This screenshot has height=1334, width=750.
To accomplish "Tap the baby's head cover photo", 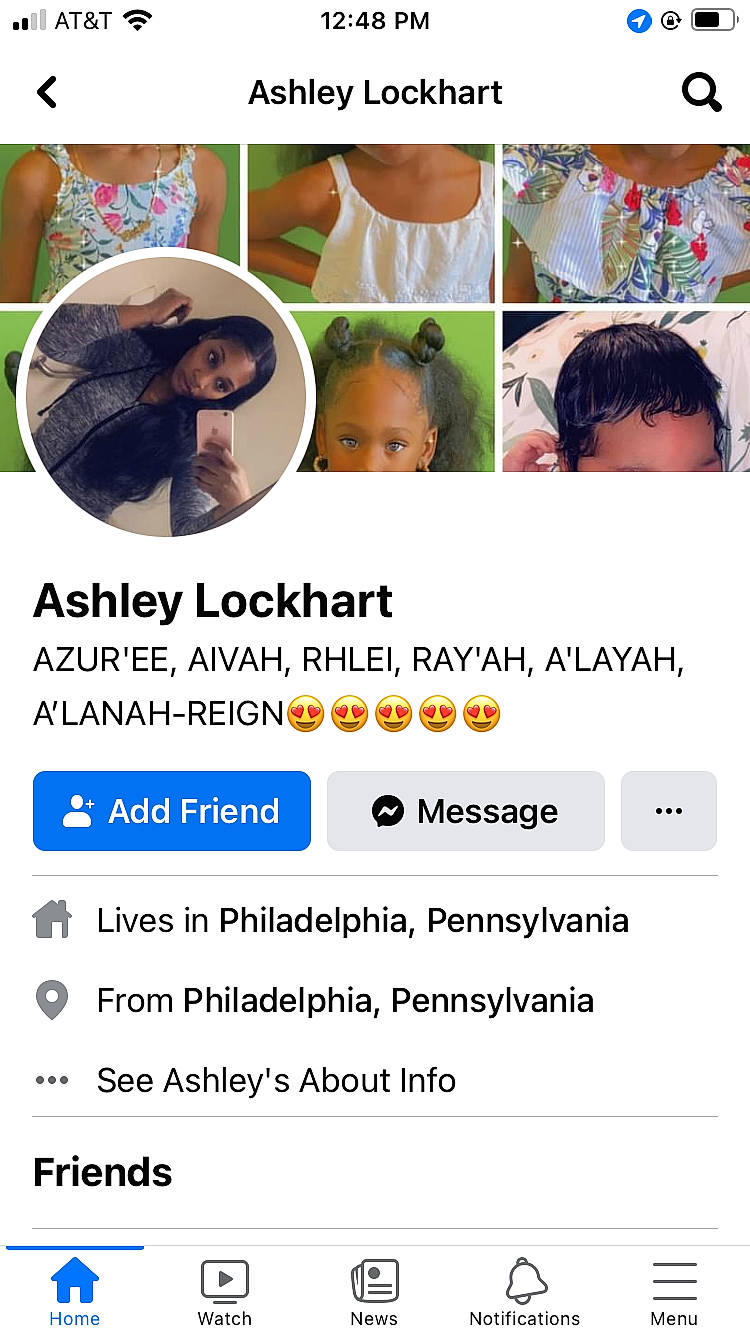I will coord(626,391).
